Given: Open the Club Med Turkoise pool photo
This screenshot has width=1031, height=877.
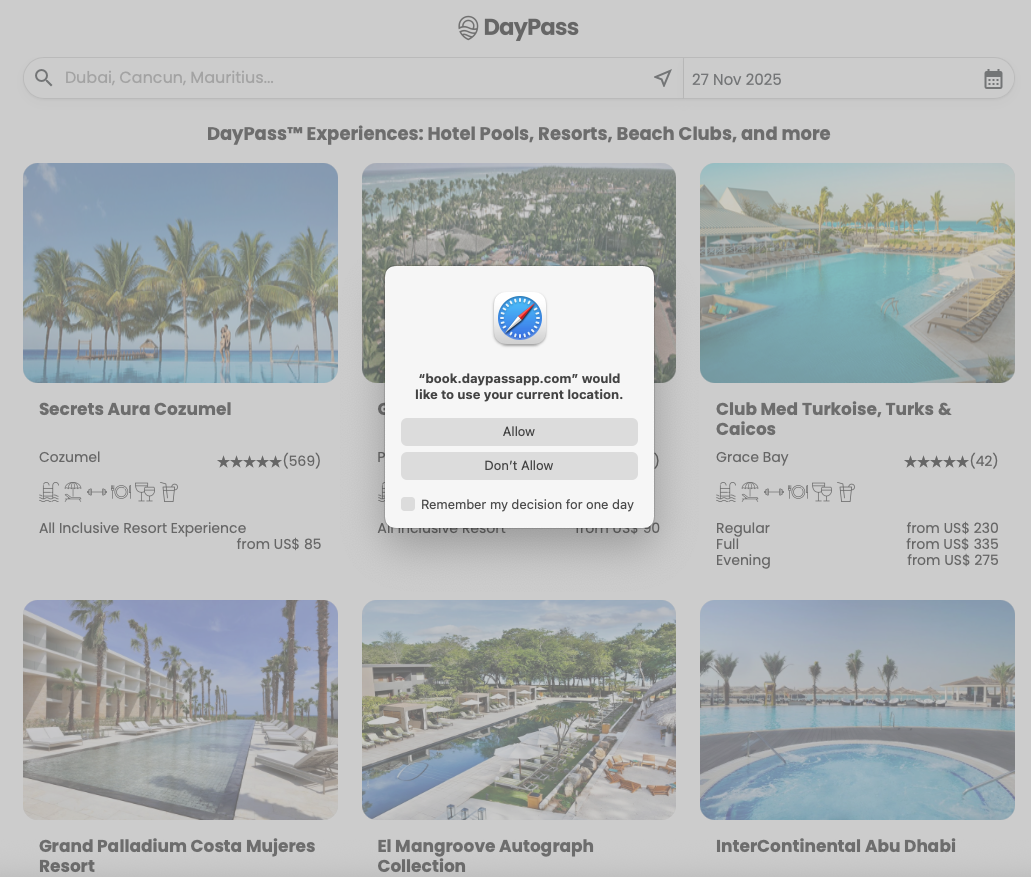Looking at the screenshot, I should [x=857, y=273].
